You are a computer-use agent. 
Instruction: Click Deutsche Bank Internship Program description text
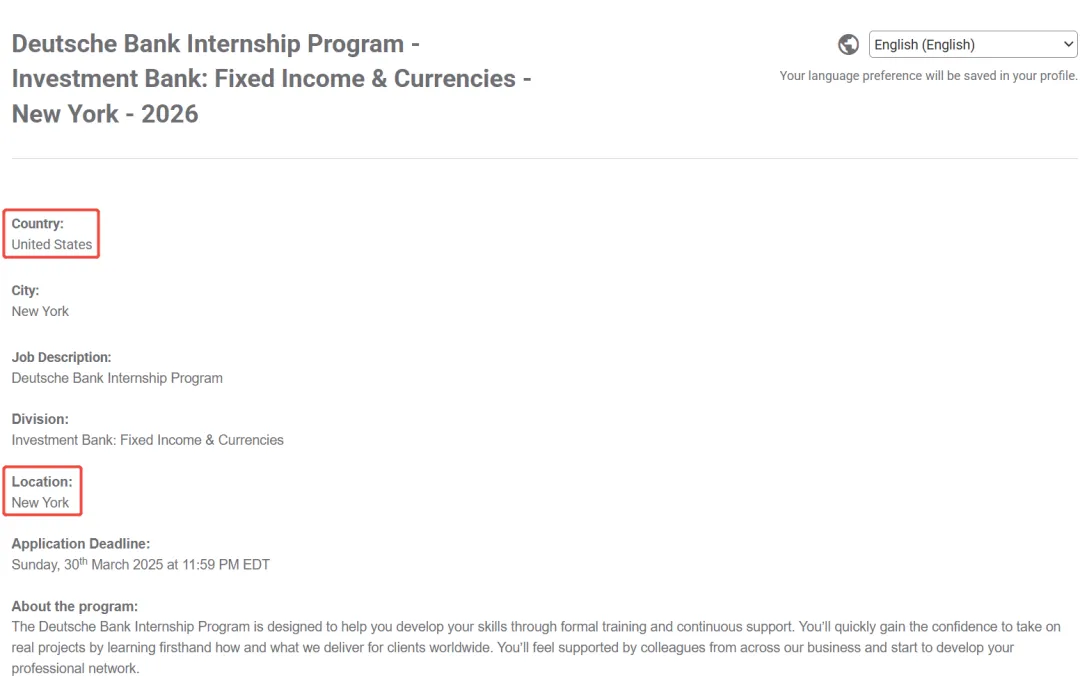tap(117, 378)
